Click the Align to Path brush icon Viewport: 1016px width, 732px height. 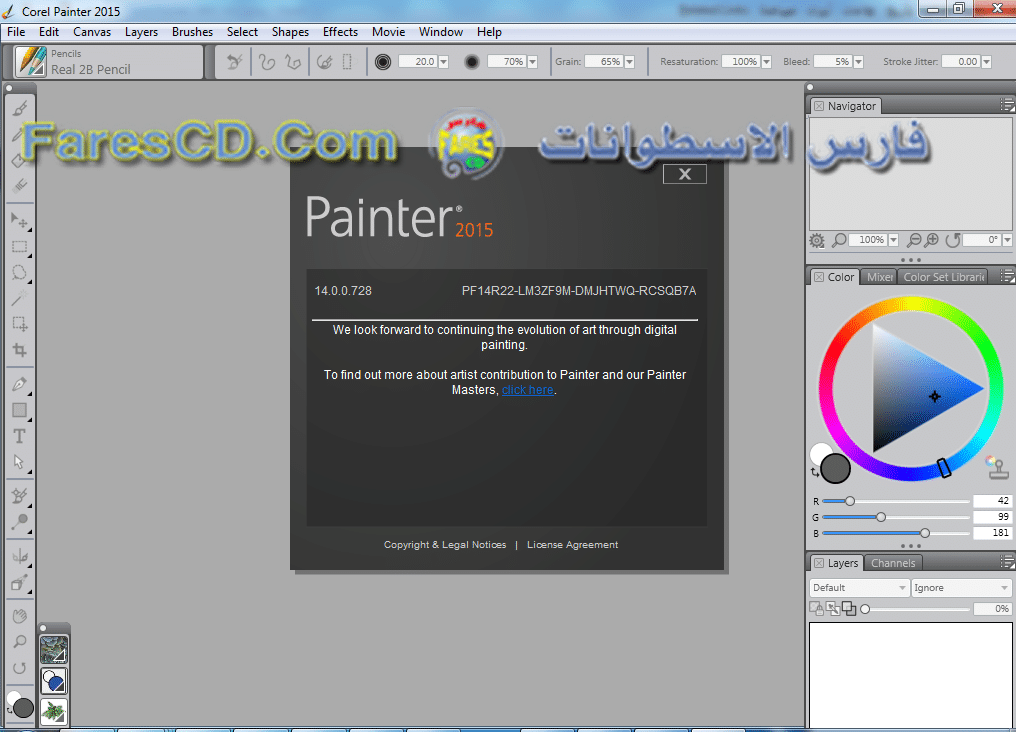coord(324,62)
